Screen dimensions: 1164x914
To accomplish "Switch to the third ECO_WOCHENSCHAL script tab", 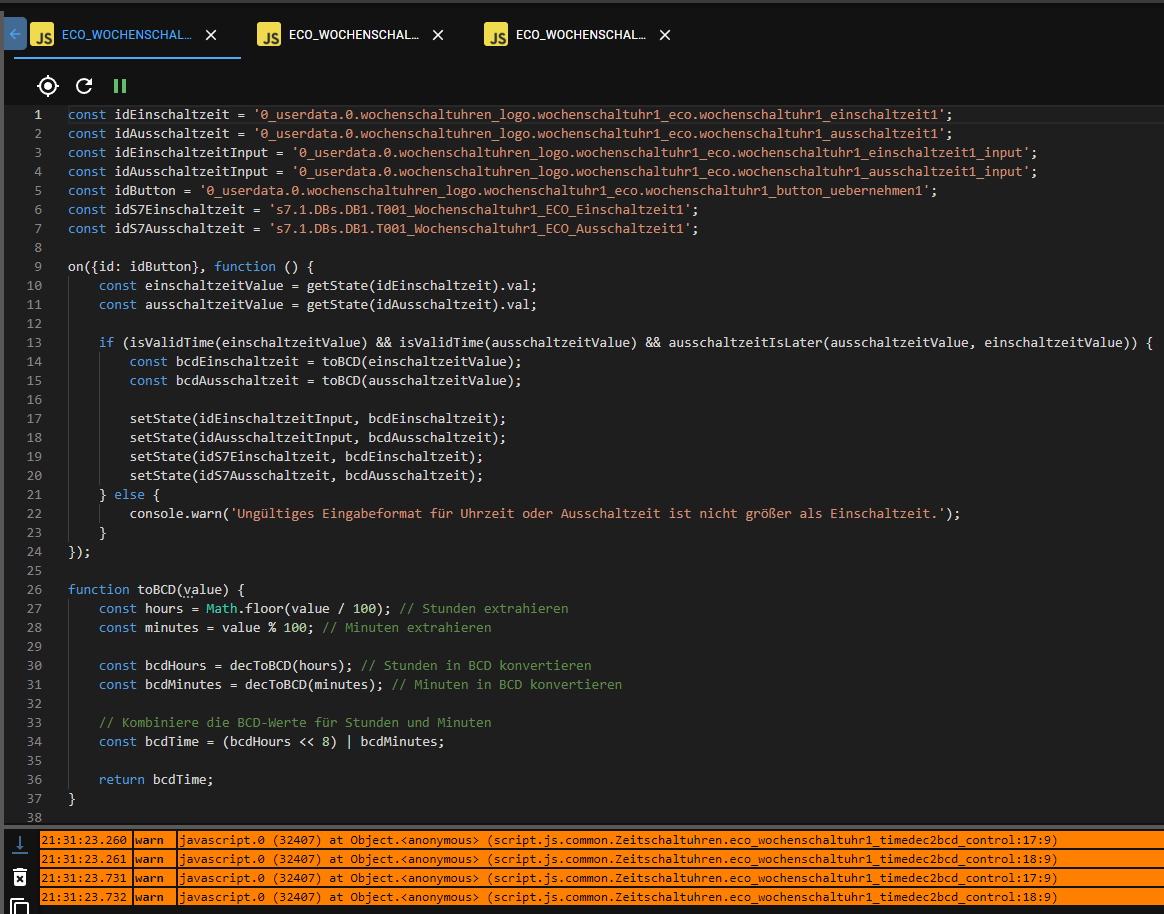I will 580,34.
